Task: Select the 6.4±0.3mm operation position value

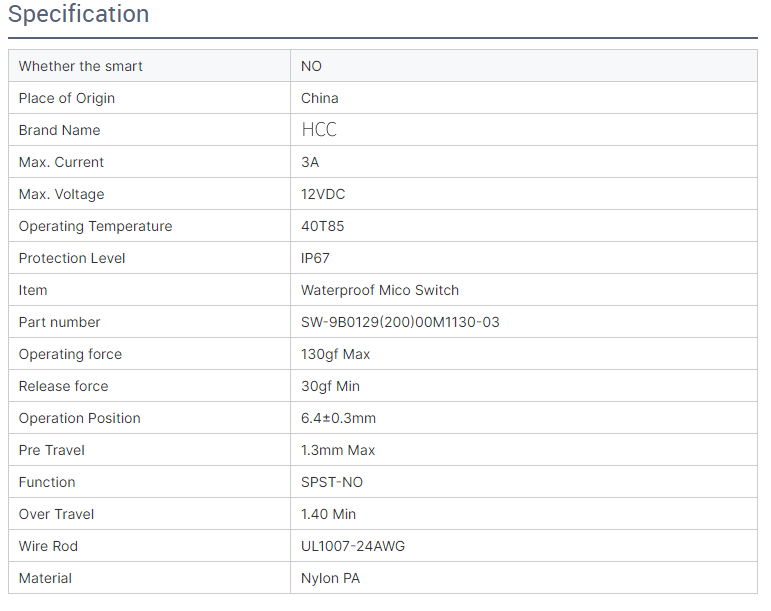Action: pyautogui.click(x=339, y=418)
